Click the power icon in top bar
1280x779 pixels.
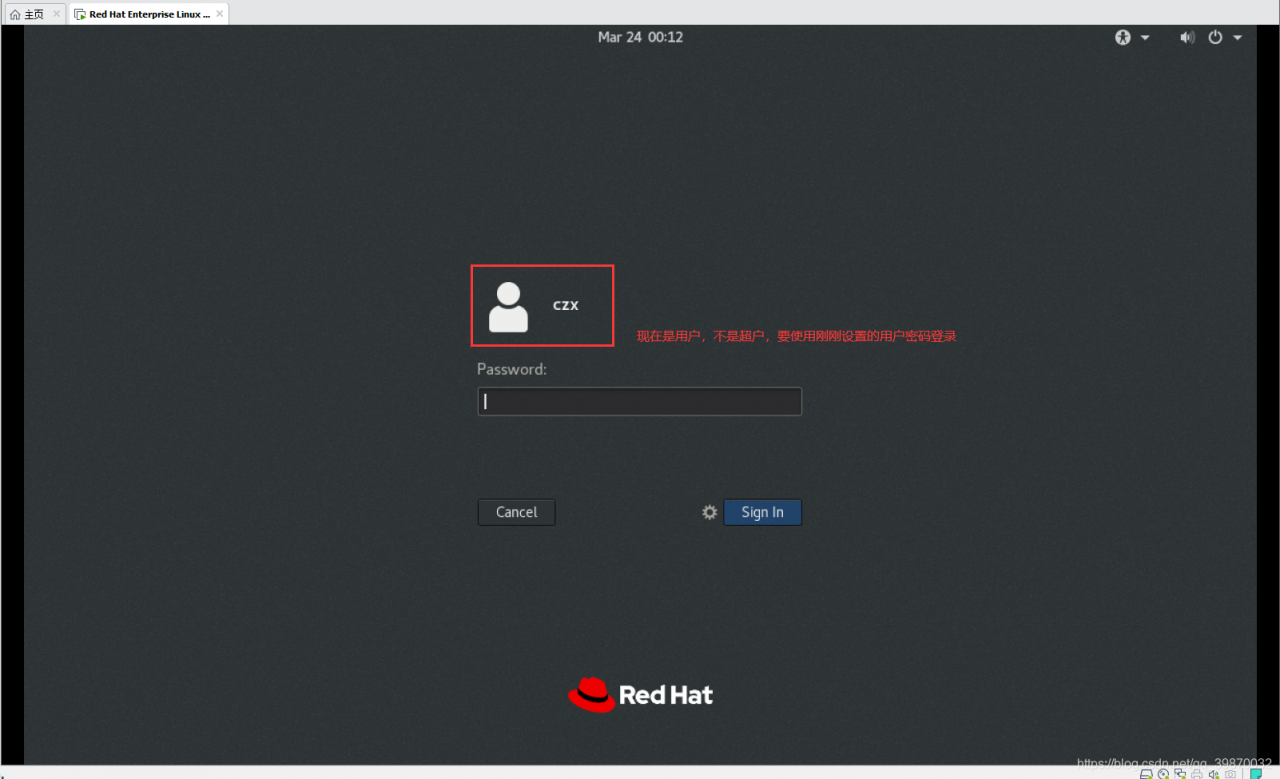[x=1215, y=37]
